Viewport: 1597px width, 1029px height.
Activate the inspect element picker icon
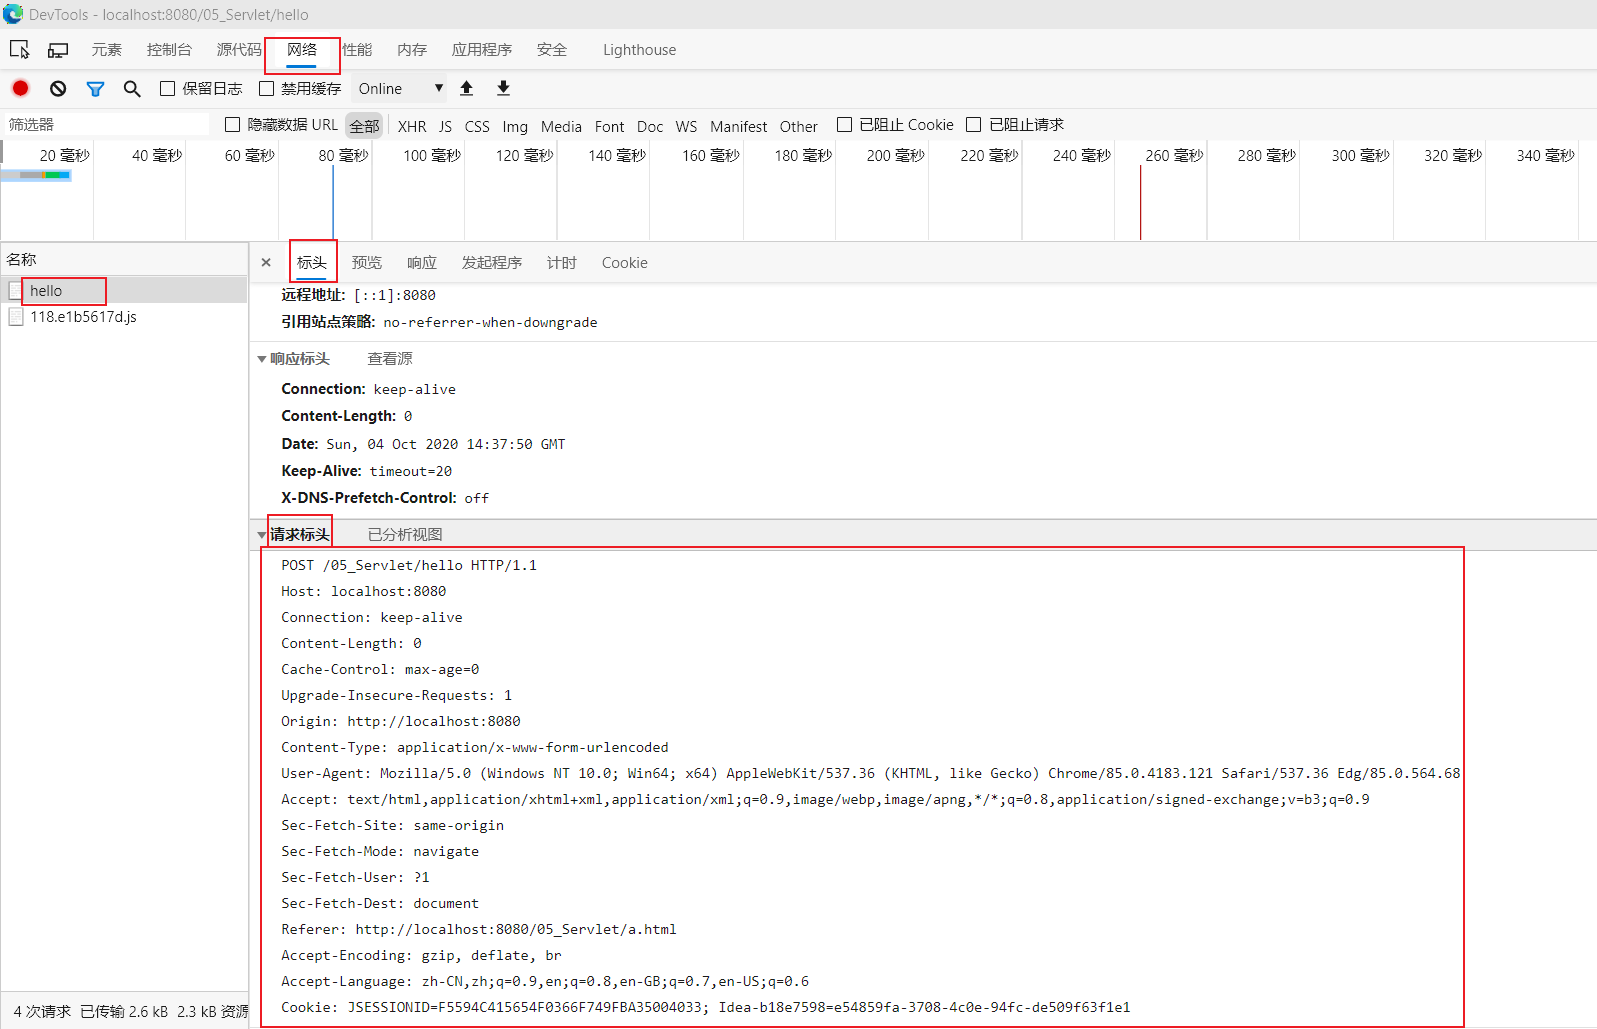coord(19,49)
